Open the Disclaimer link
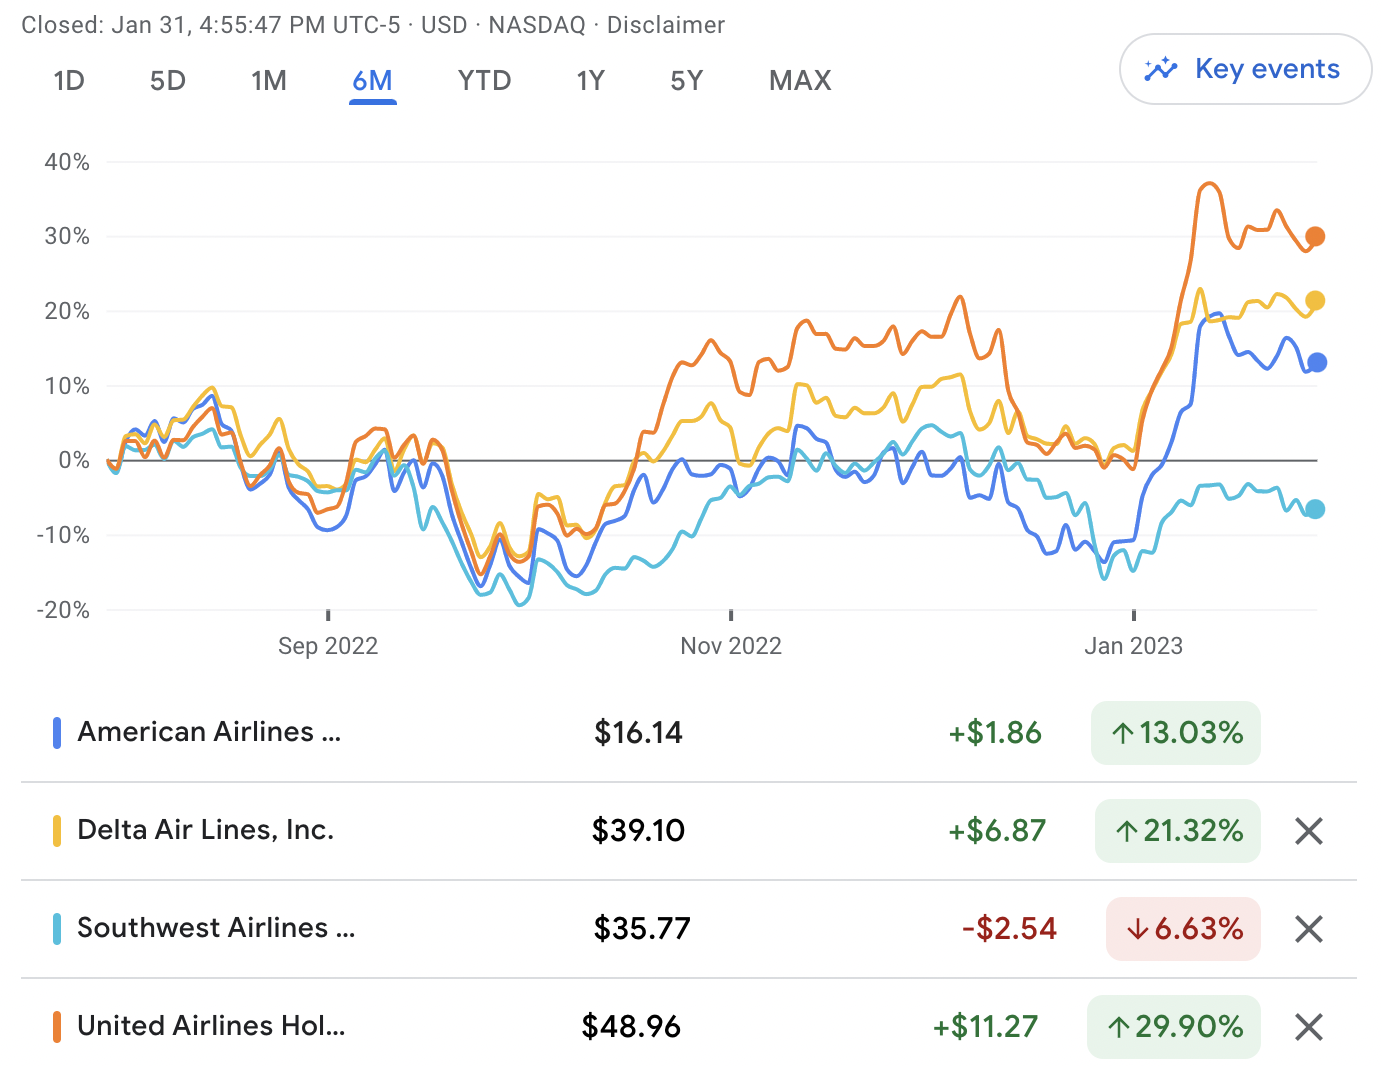 (665, 25)
